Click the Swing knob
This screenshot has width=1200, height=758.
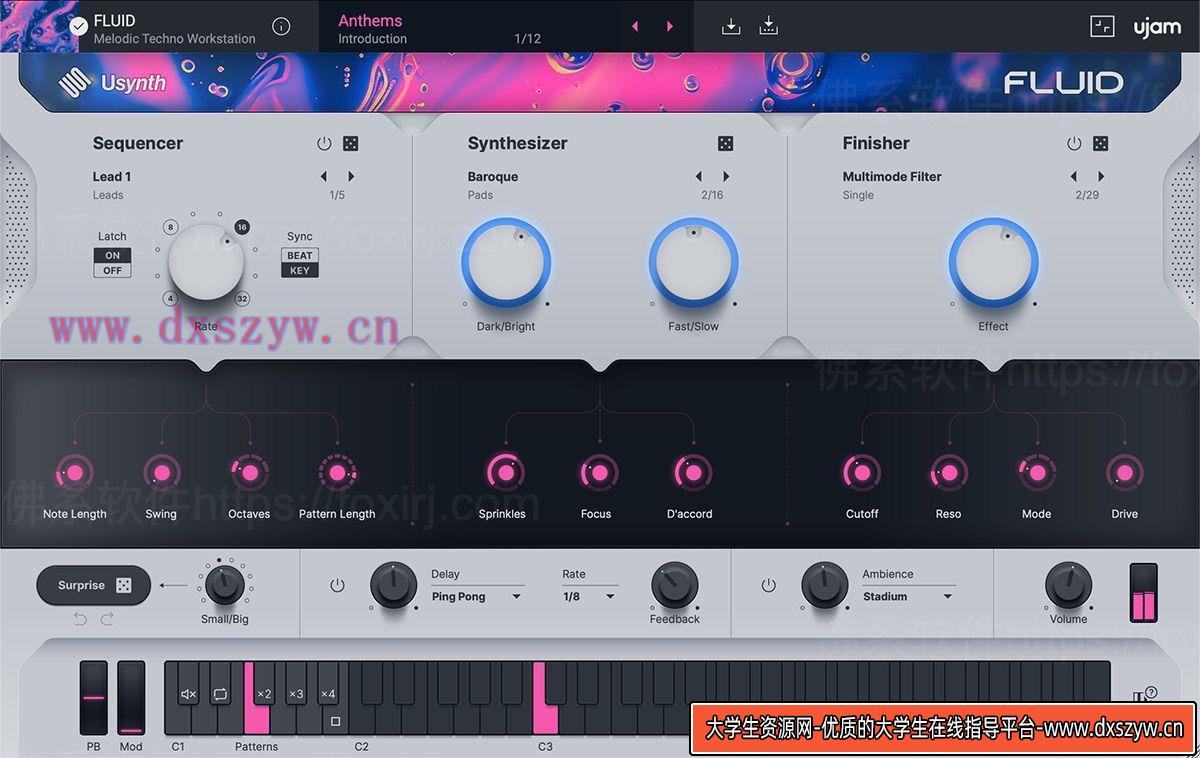click(x=161, y=472)
